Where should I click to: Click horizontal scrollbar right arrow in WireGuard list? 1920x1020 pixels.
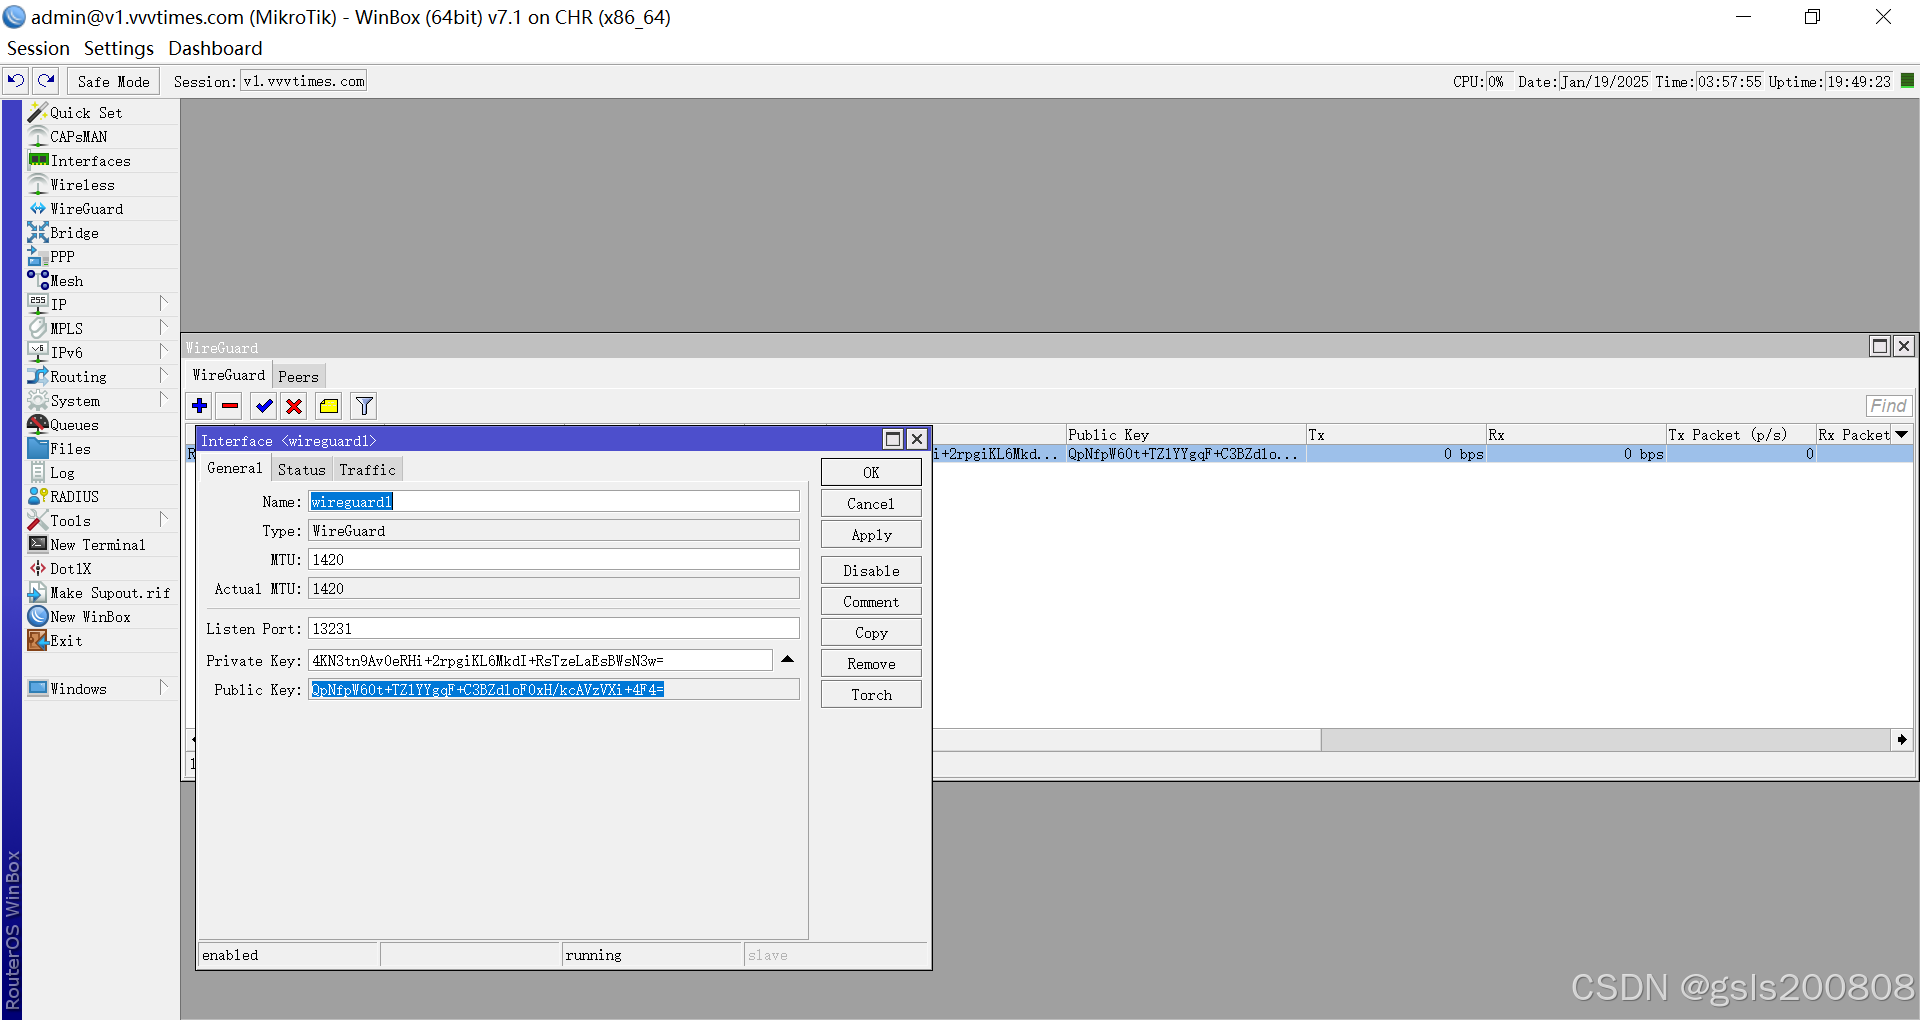tap(1901, 740)
